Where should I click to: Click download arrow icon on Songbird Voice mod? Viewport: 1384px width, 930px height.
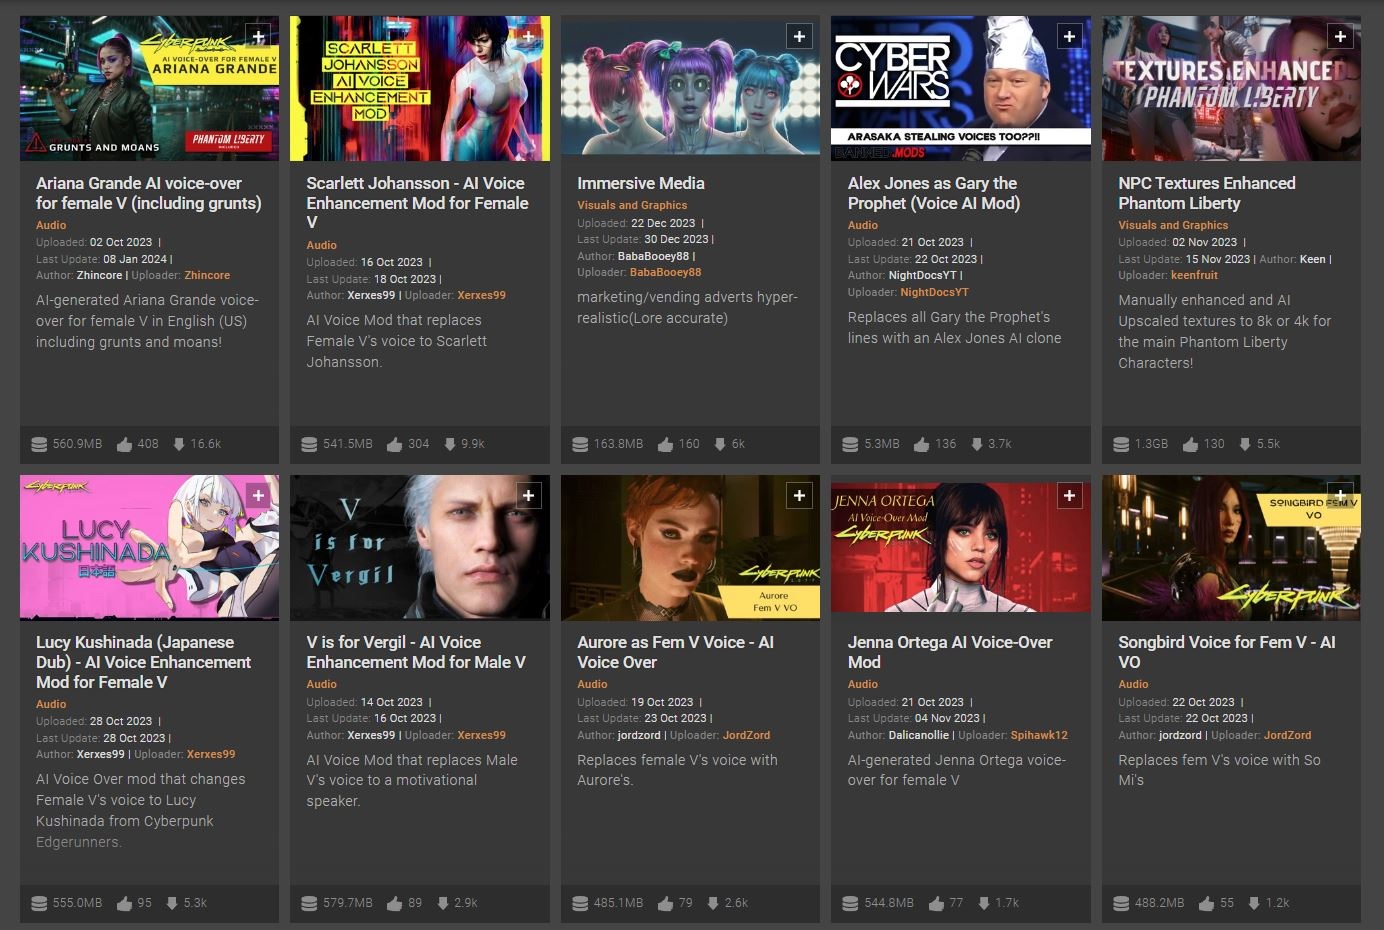[x=1254, y=903]
